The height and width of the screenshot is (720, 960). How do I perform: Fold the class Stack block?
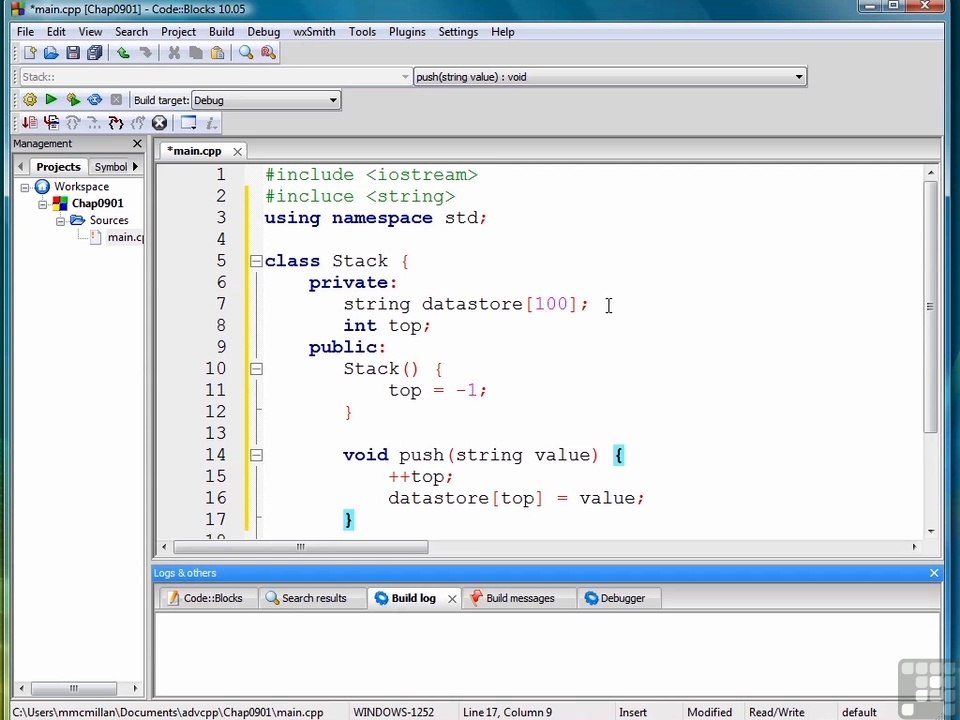click(257, 261)
